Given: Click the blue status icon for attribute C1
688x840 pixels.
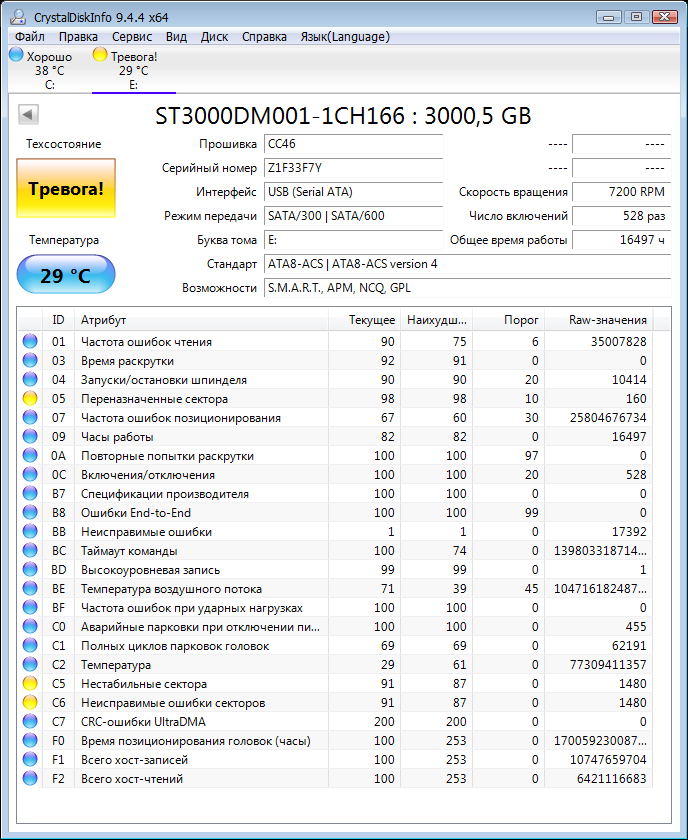Looking at the screenshot, I should pos(30,646).
